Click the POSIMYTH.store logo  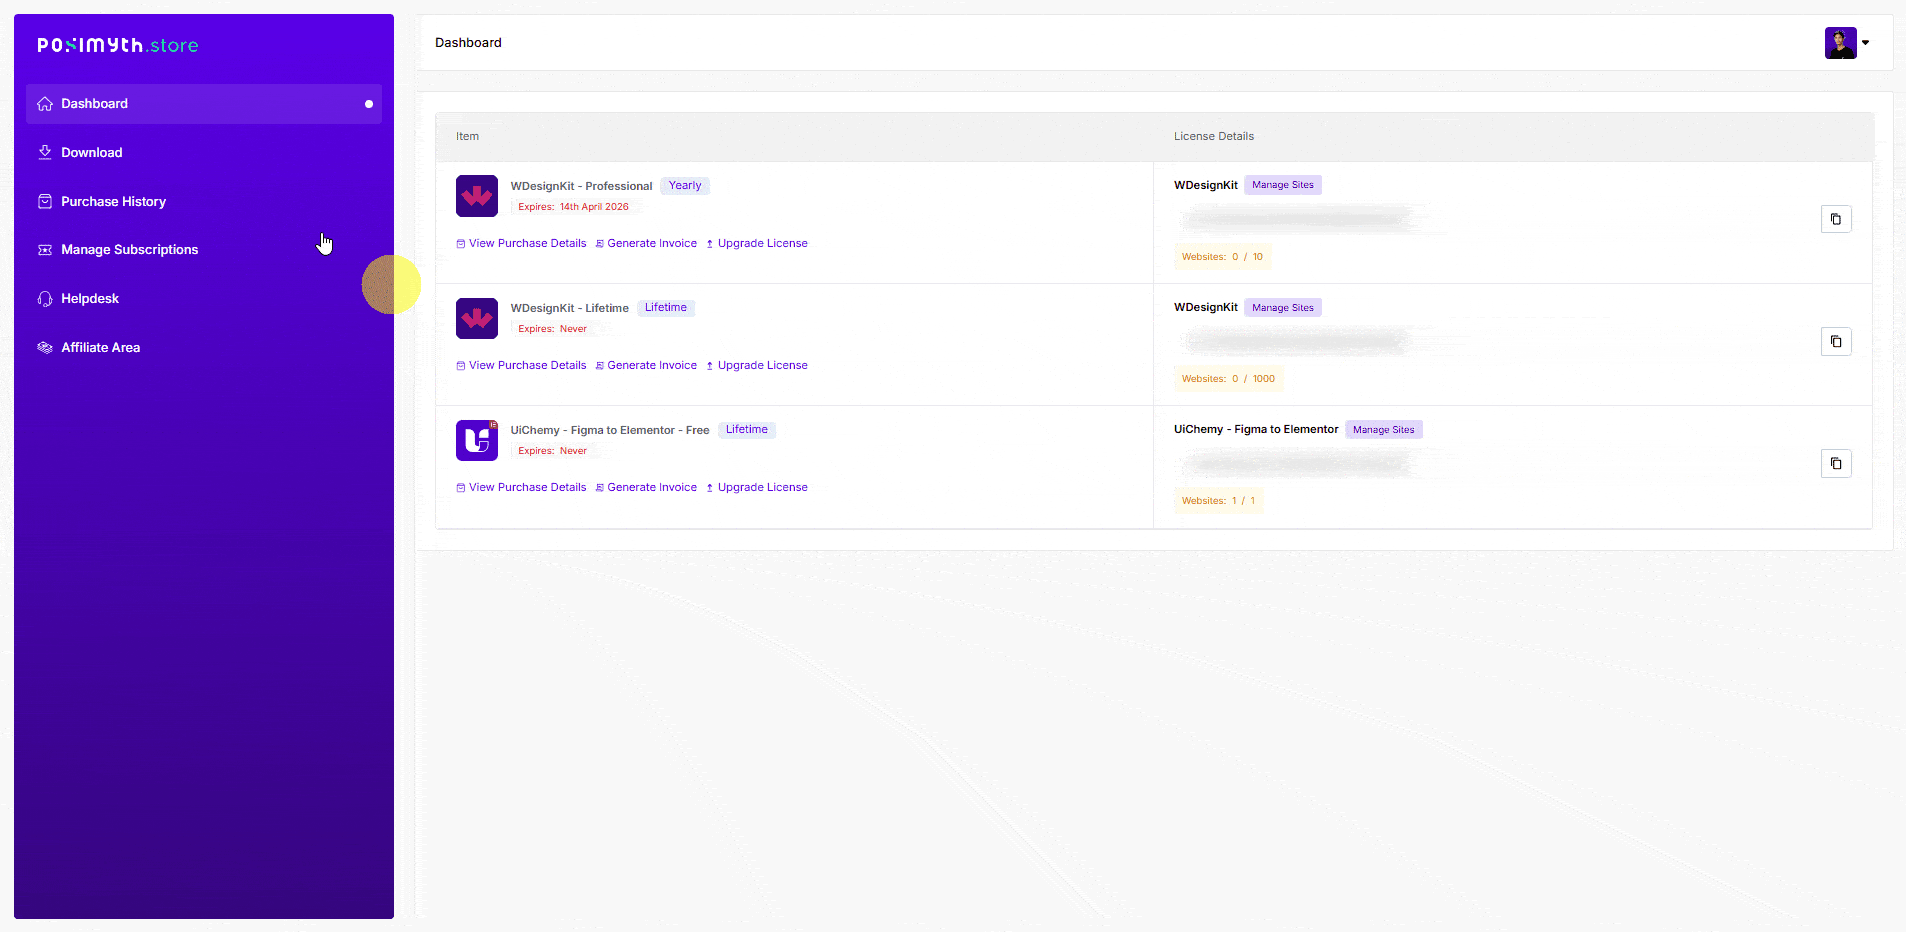point(118,45)
